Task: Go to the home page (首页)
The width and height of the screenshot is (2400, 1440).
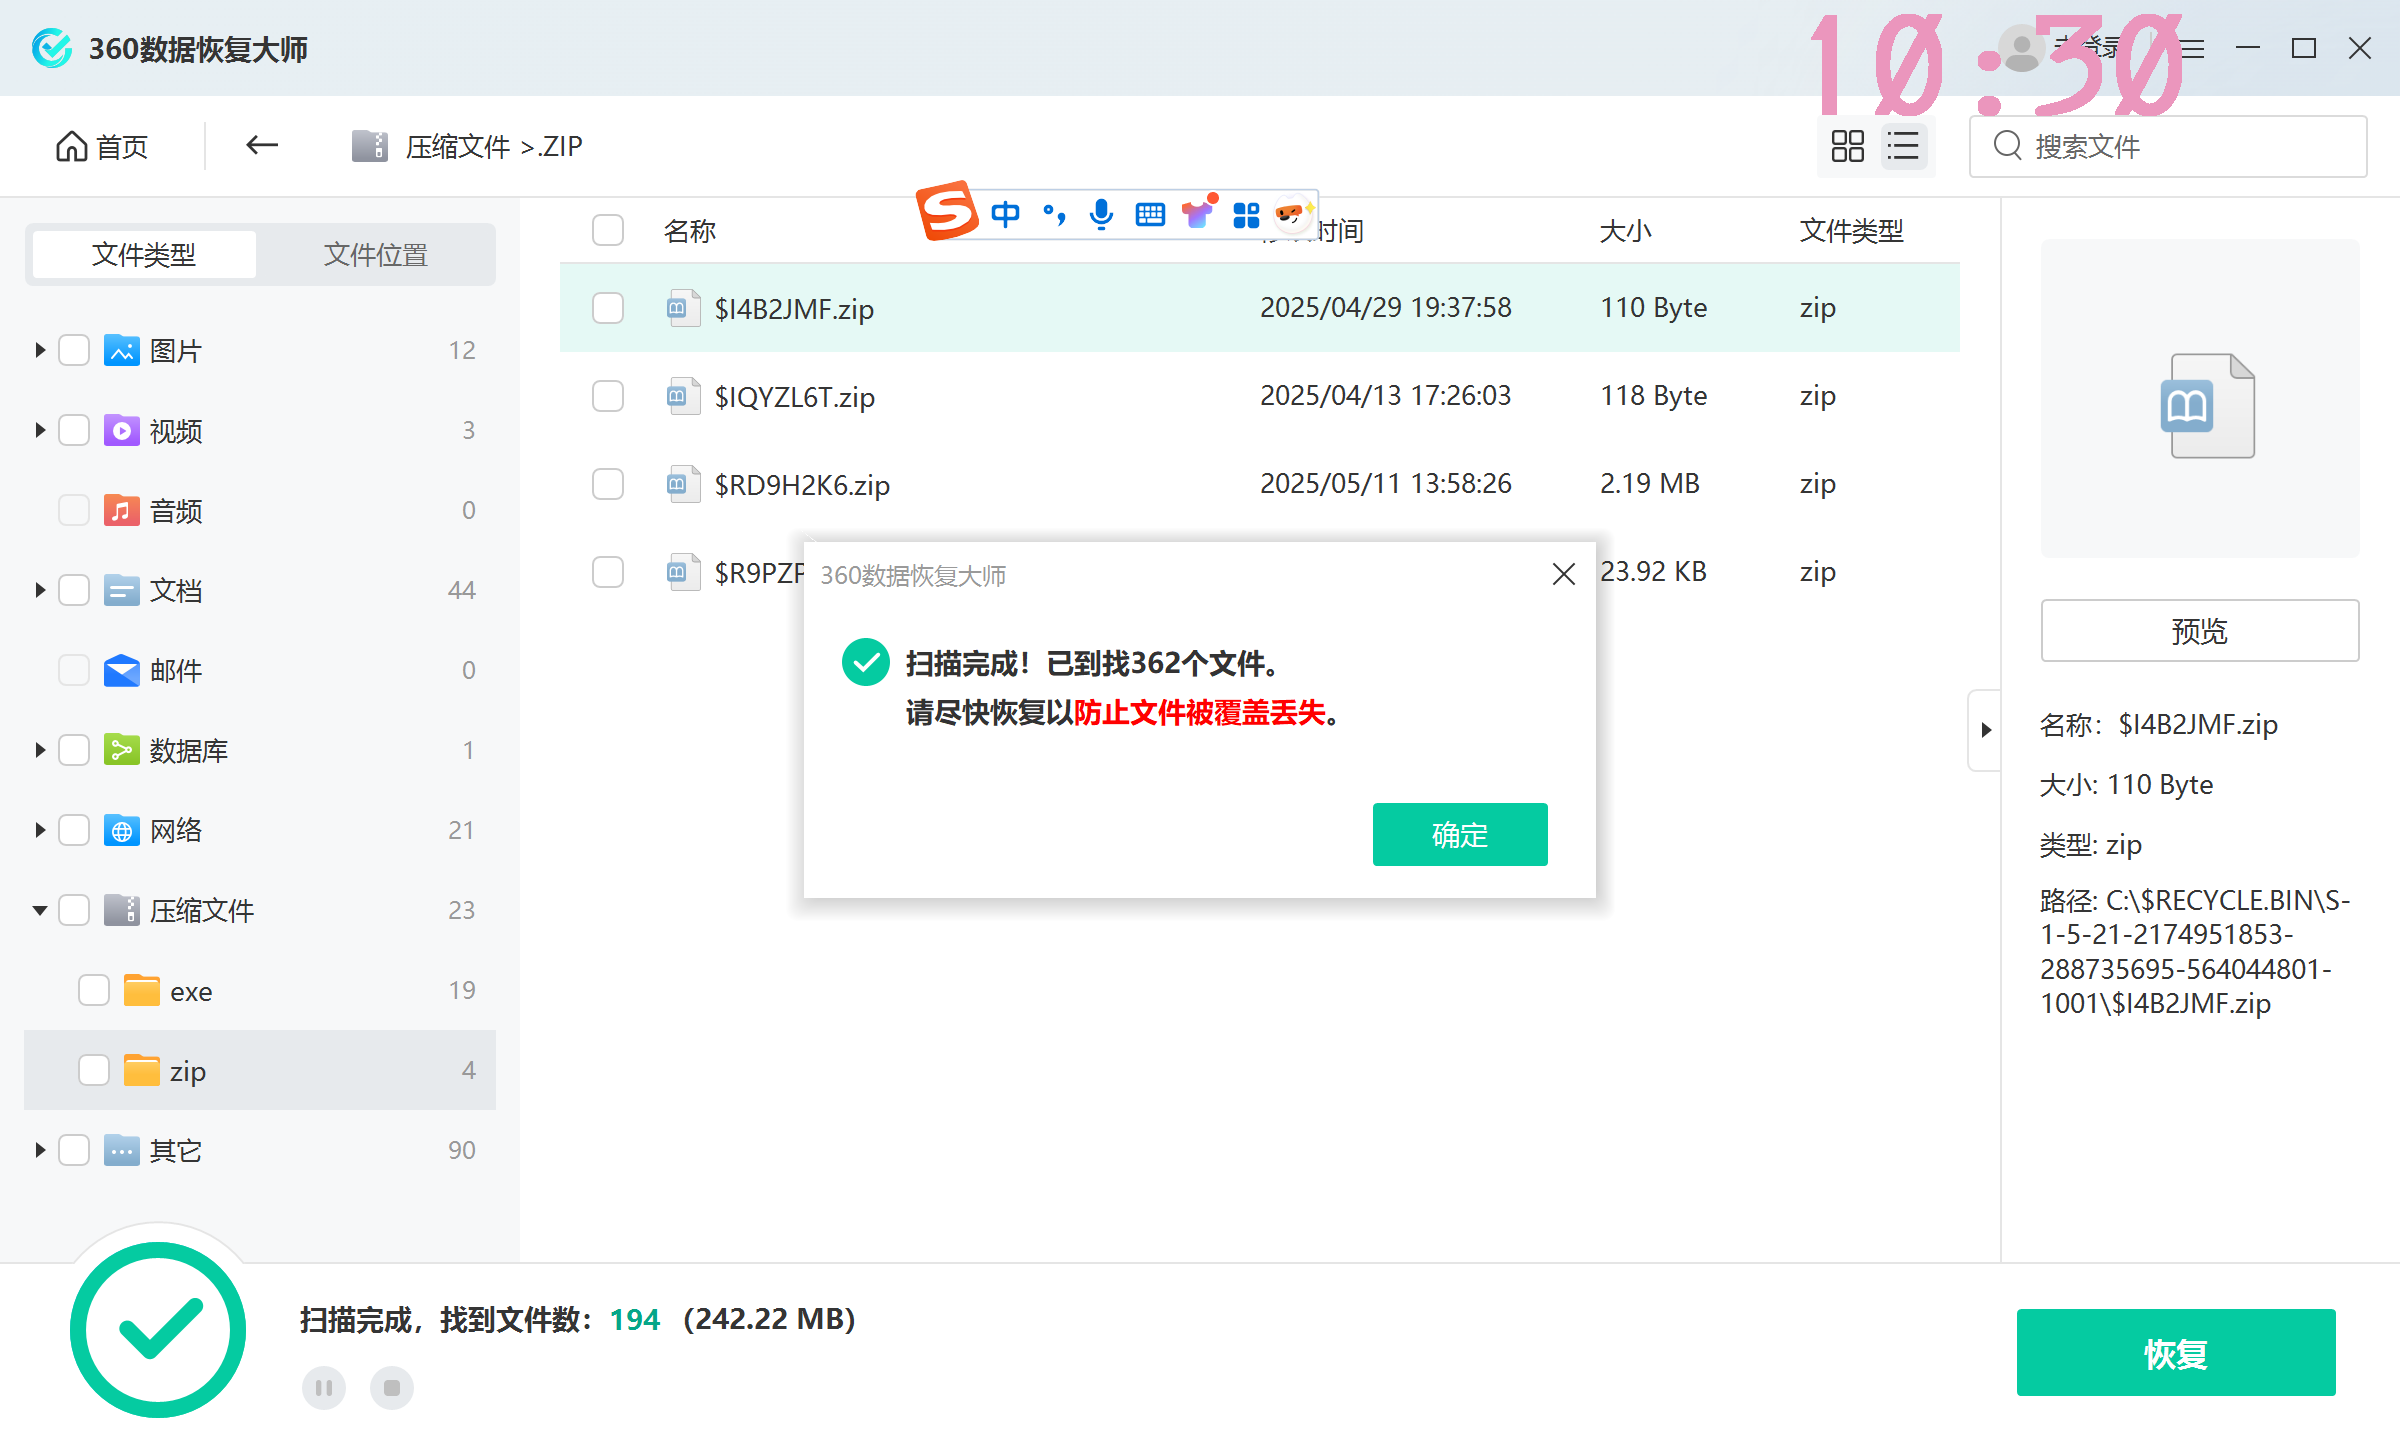Action: [103, 147]
